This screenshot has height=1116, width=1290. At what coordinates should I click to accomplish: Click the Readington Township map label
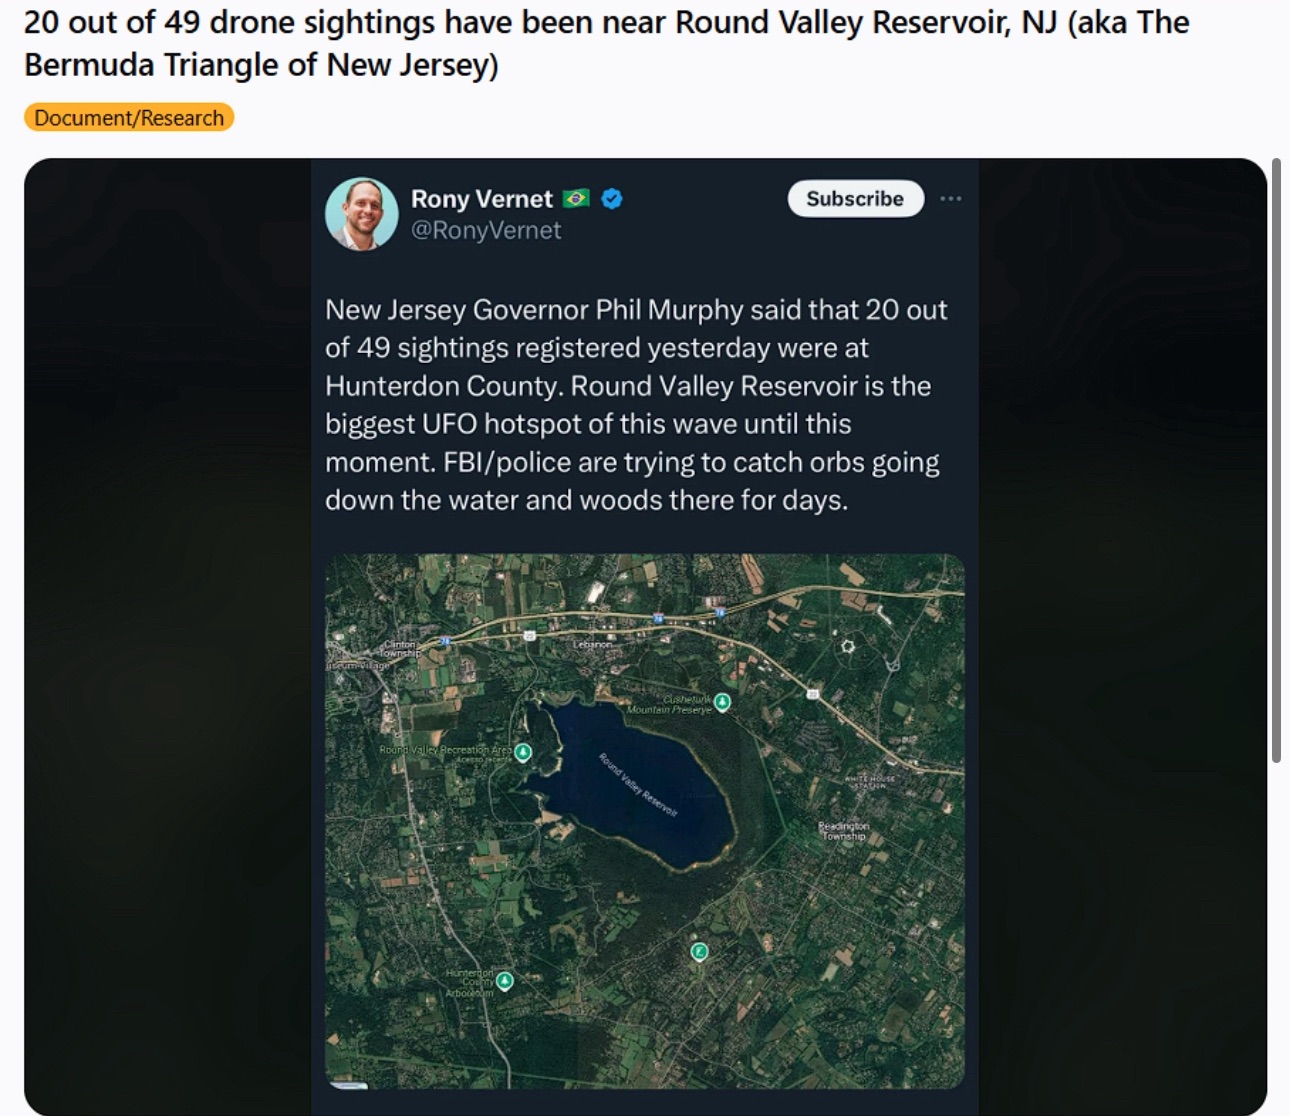tap(844, 830)
